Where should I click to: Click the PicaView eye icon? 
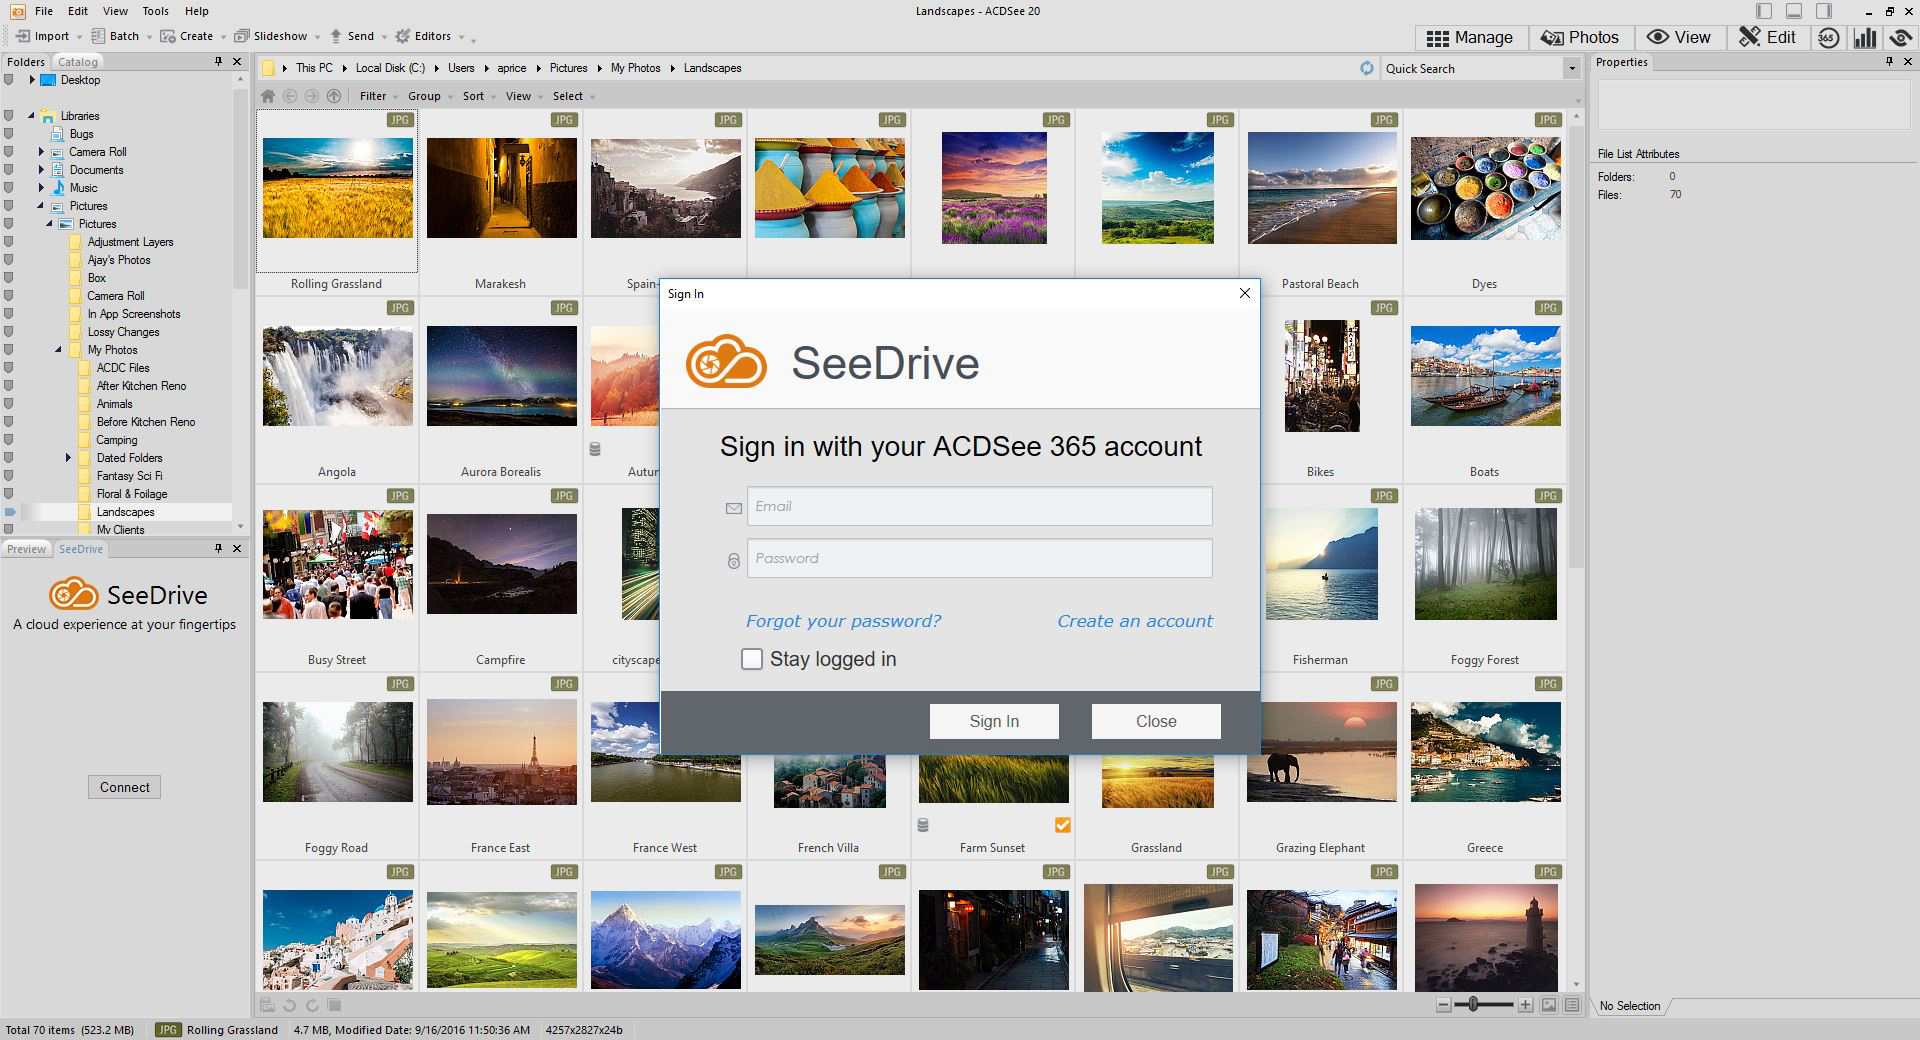point(1901,38)
